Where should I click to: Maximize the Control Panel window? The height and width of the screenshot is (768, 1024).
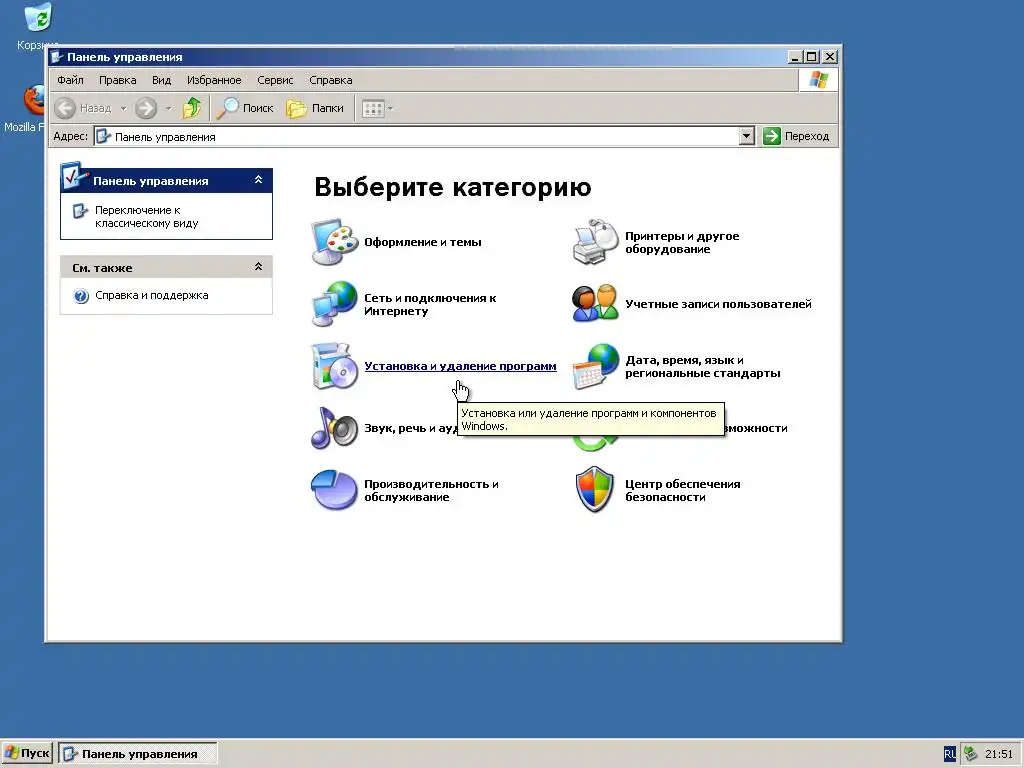coord(812,57)
